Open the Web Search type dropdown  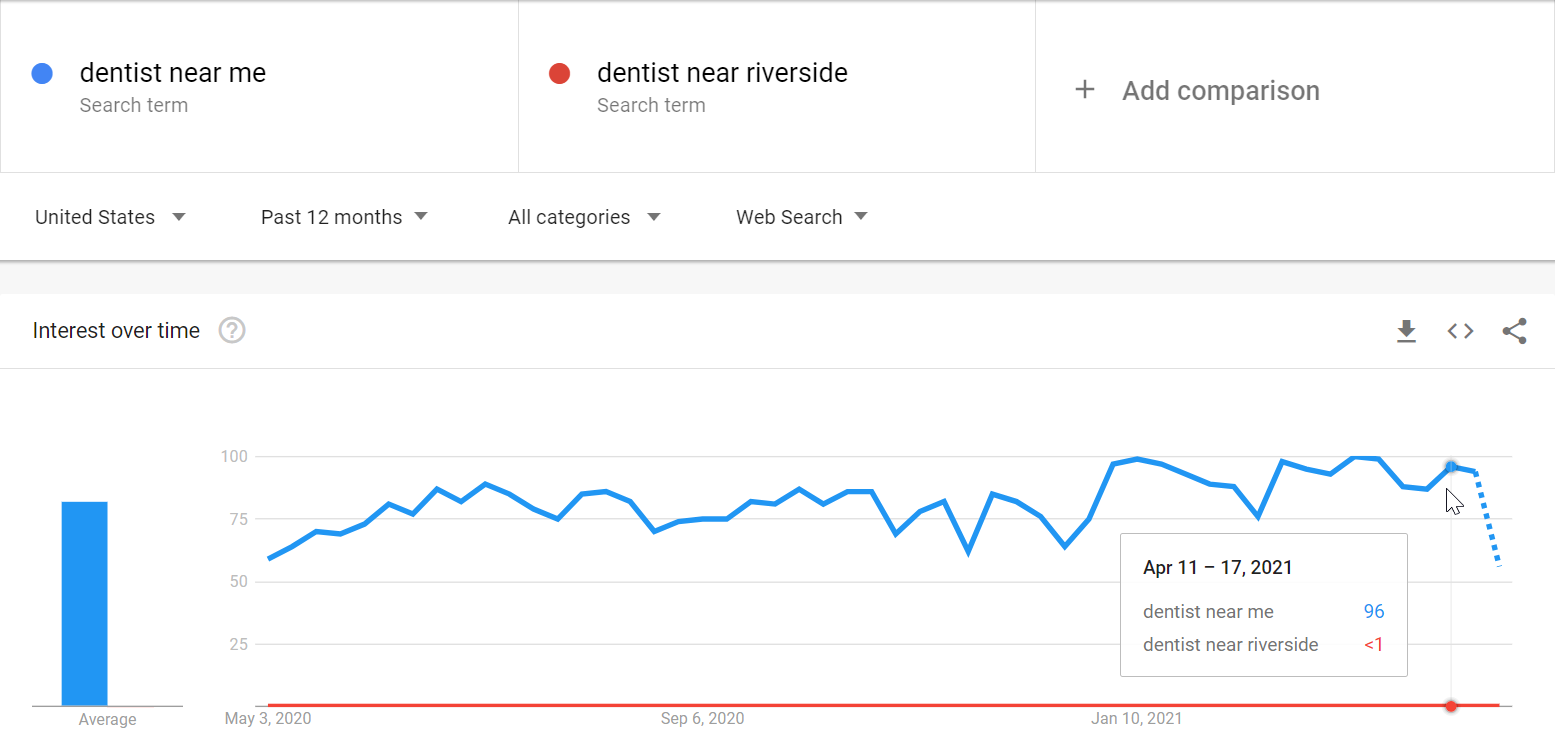[802, 217]
